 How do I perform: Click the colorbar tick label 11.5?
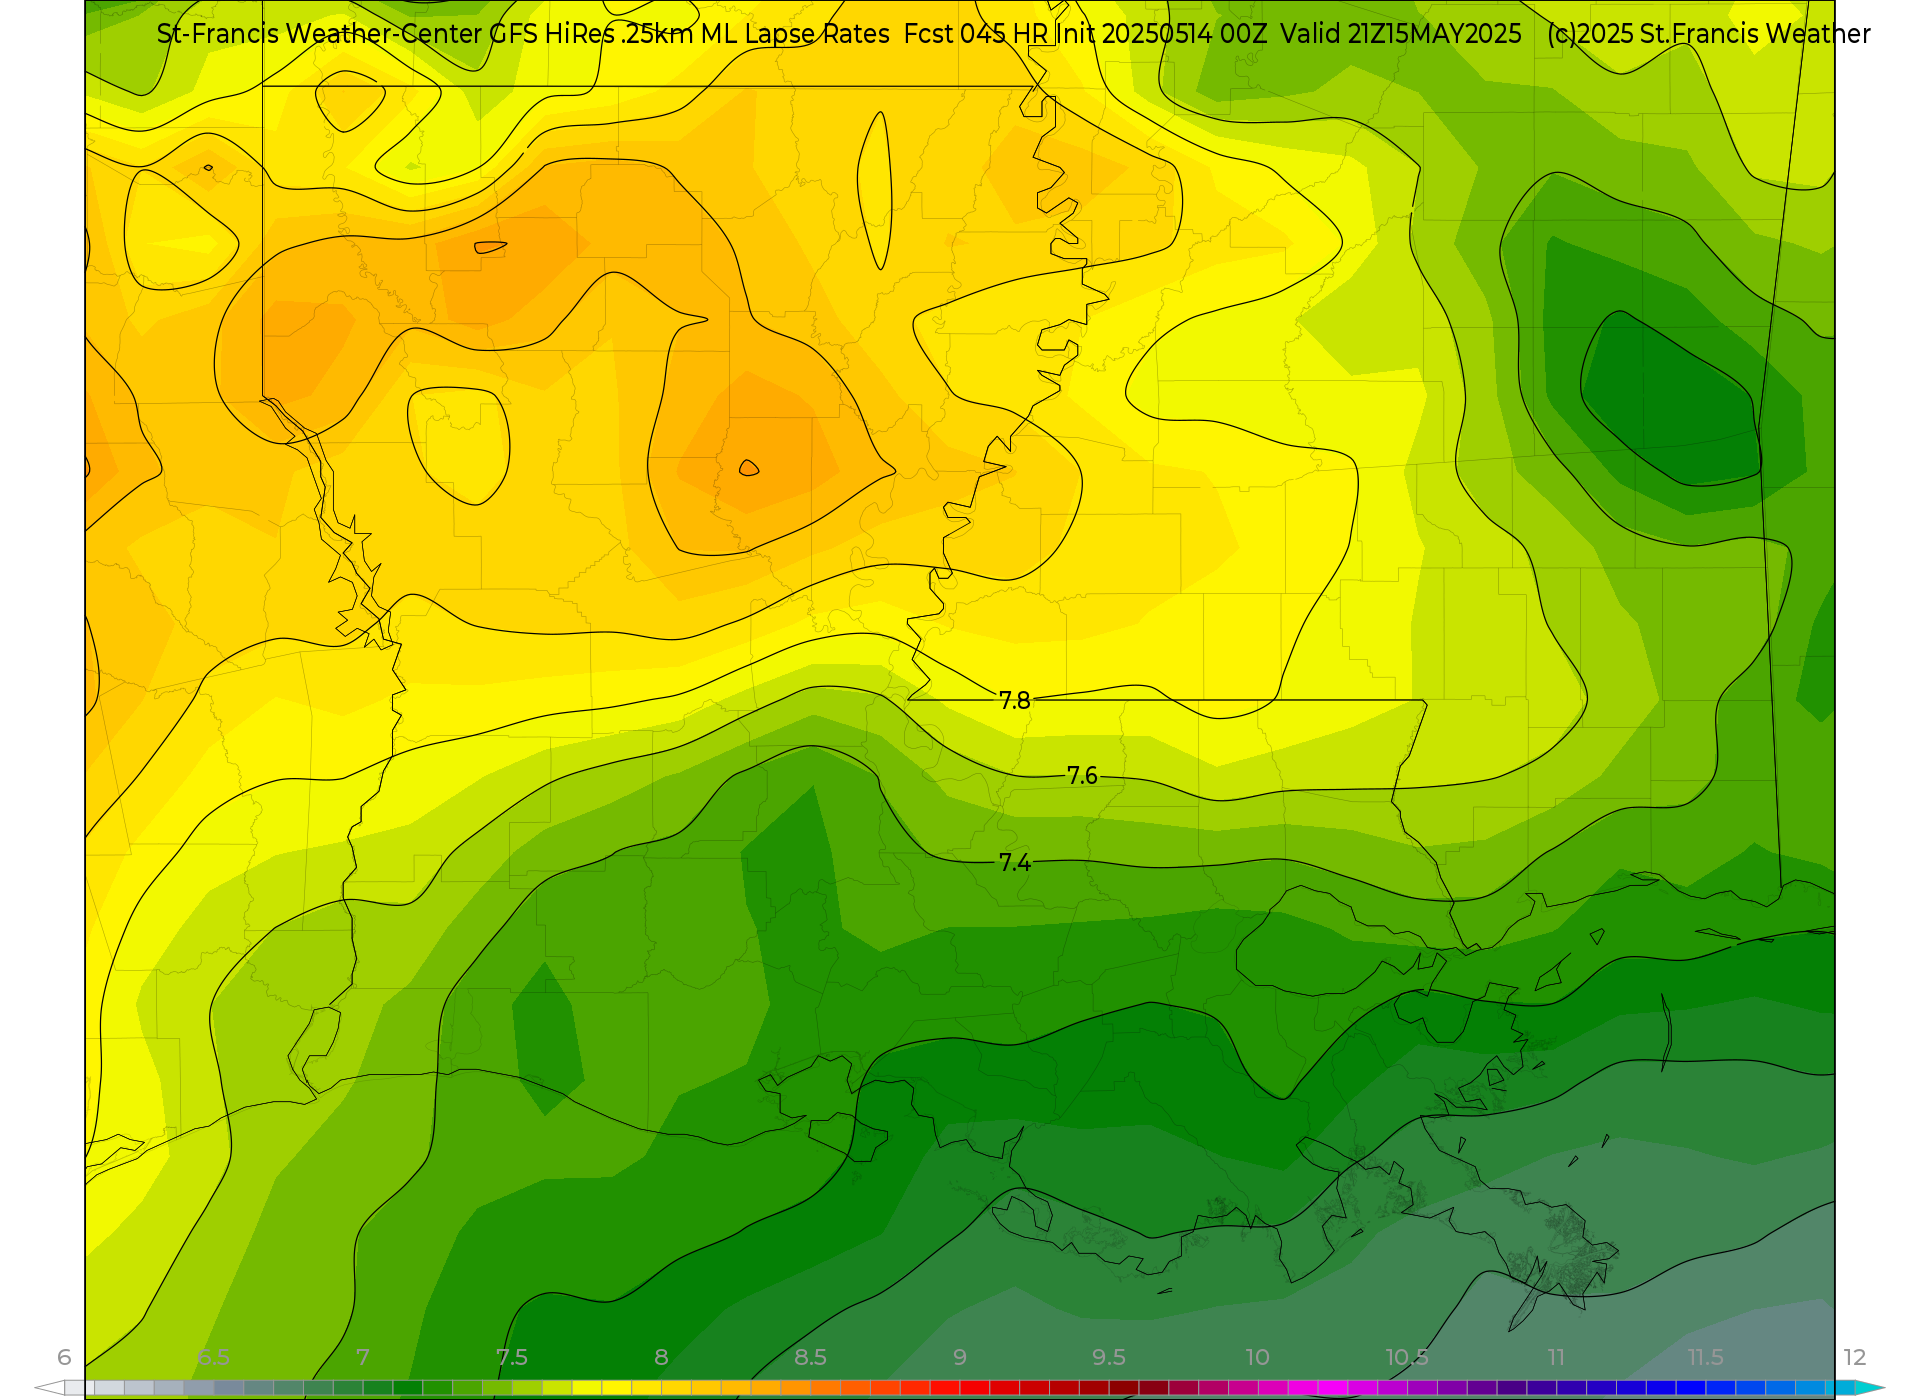point(1705,1357)
